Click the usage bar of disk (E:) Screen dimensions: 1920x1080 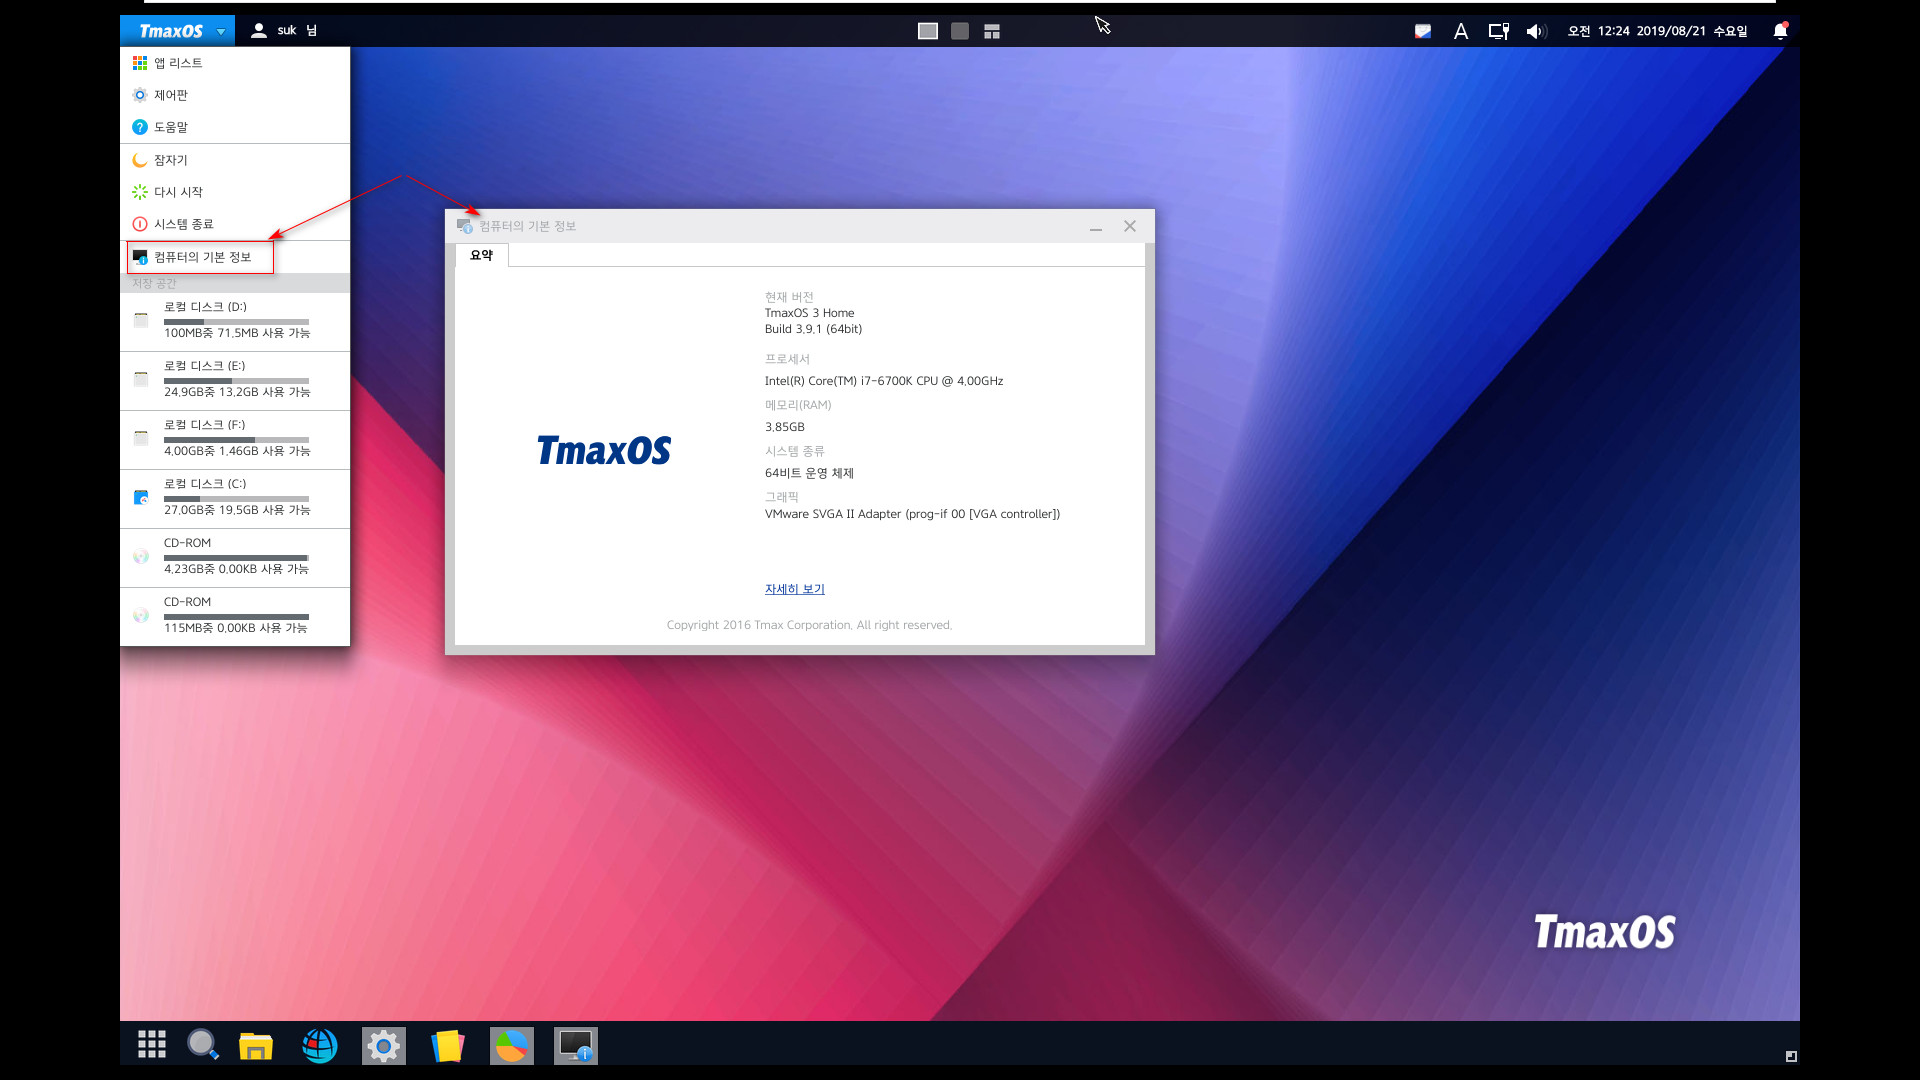pyautogui.click(x=236, y=381)
